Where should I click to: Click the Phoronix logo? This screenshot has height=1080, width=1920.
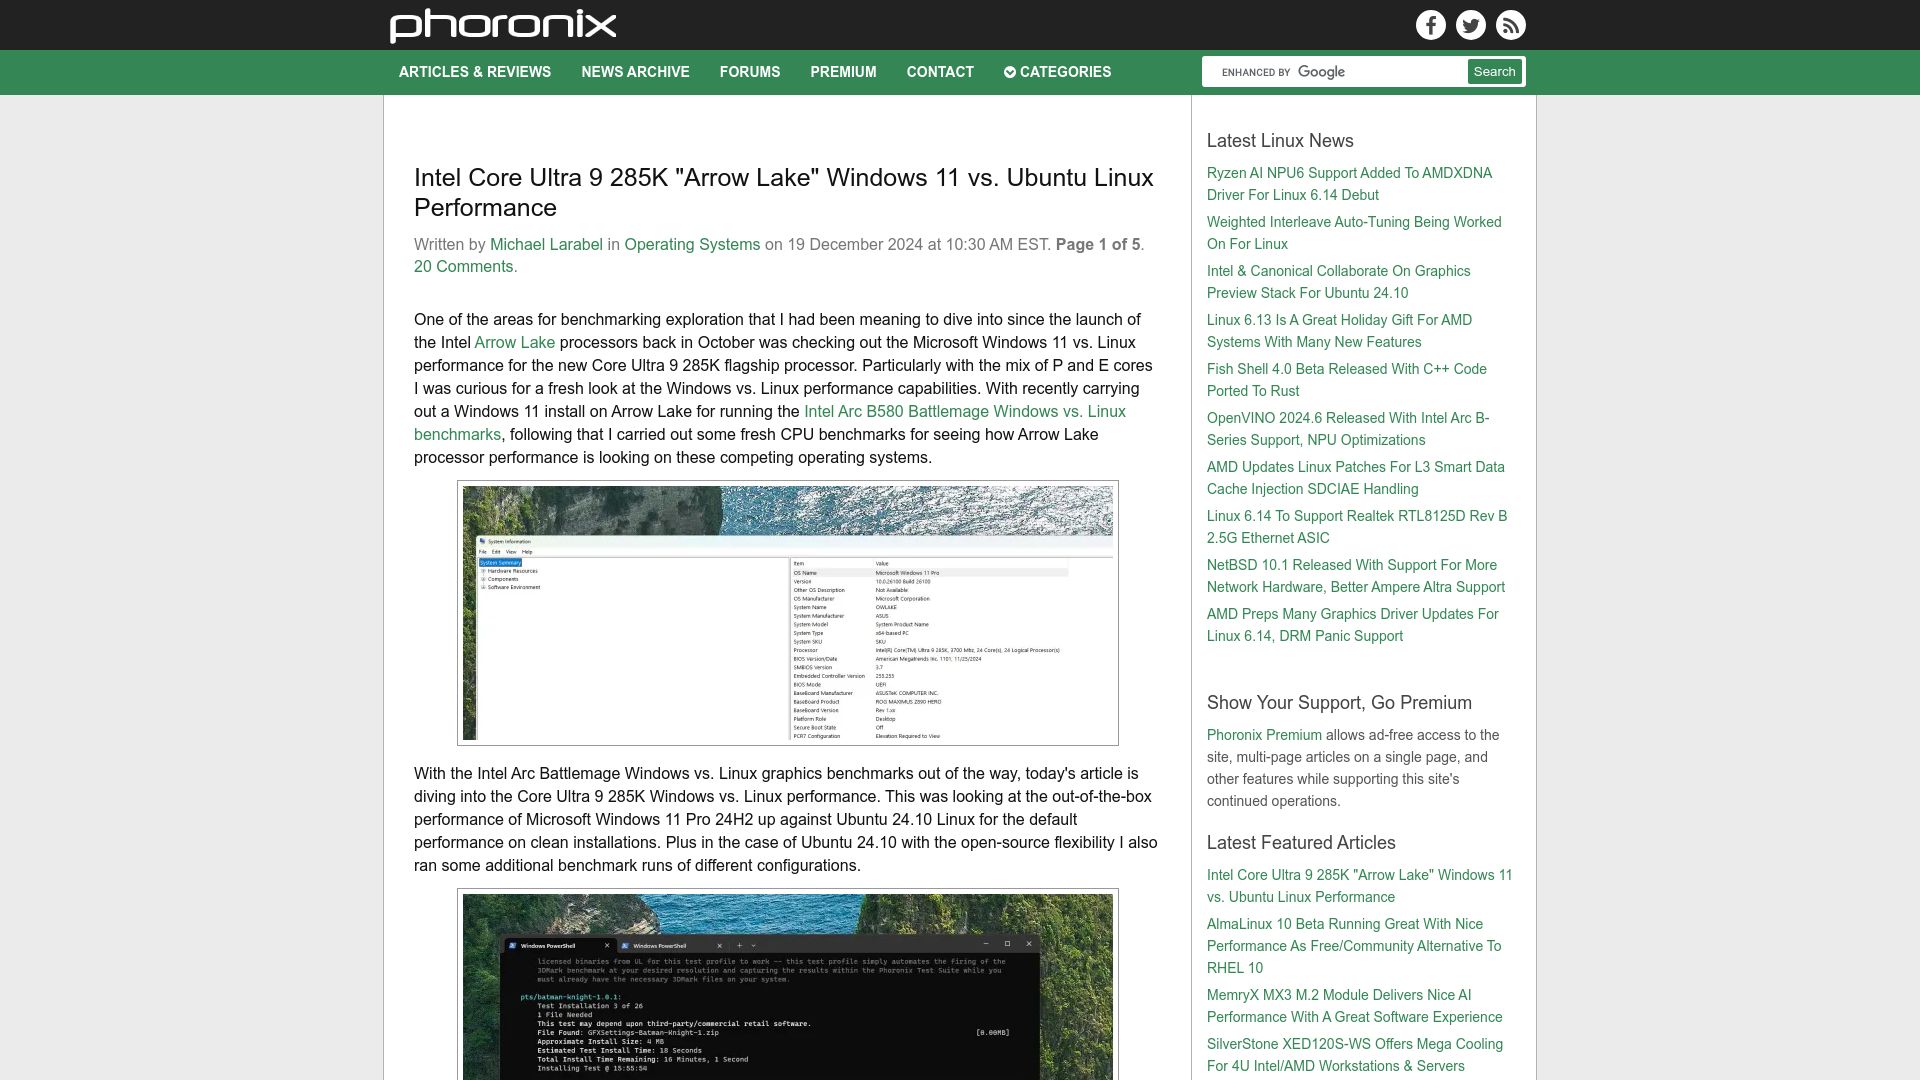tap(503, 25)
